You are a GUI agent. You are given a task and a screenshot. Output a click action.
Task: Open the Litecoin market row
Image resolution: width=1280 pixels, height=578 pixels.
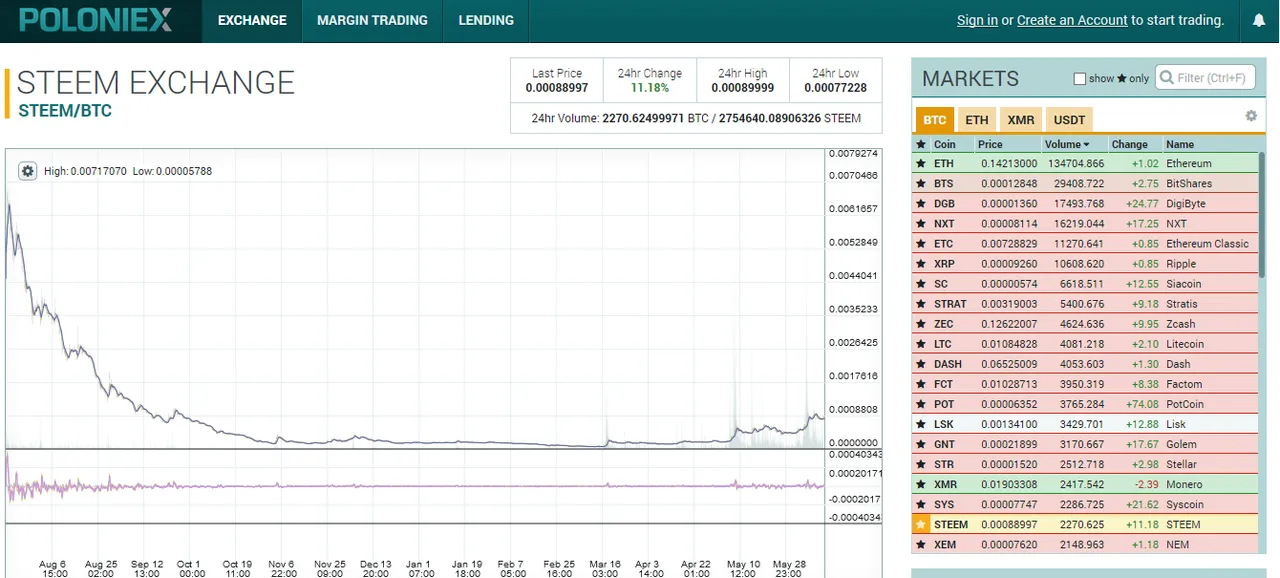click(1085, 344)
